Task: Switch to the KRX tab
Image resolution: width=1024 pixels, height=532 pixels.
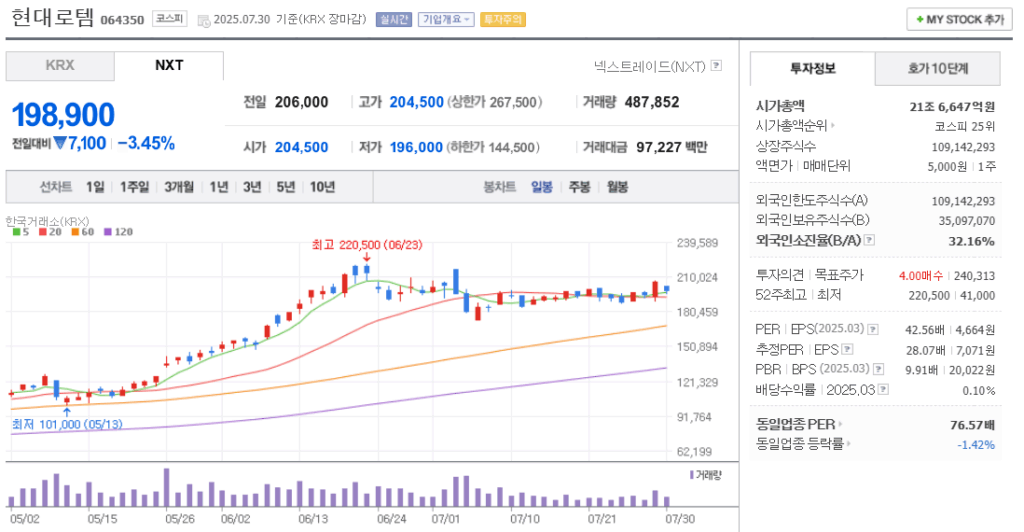Action: pyautogui.click(x=60, y=65)
